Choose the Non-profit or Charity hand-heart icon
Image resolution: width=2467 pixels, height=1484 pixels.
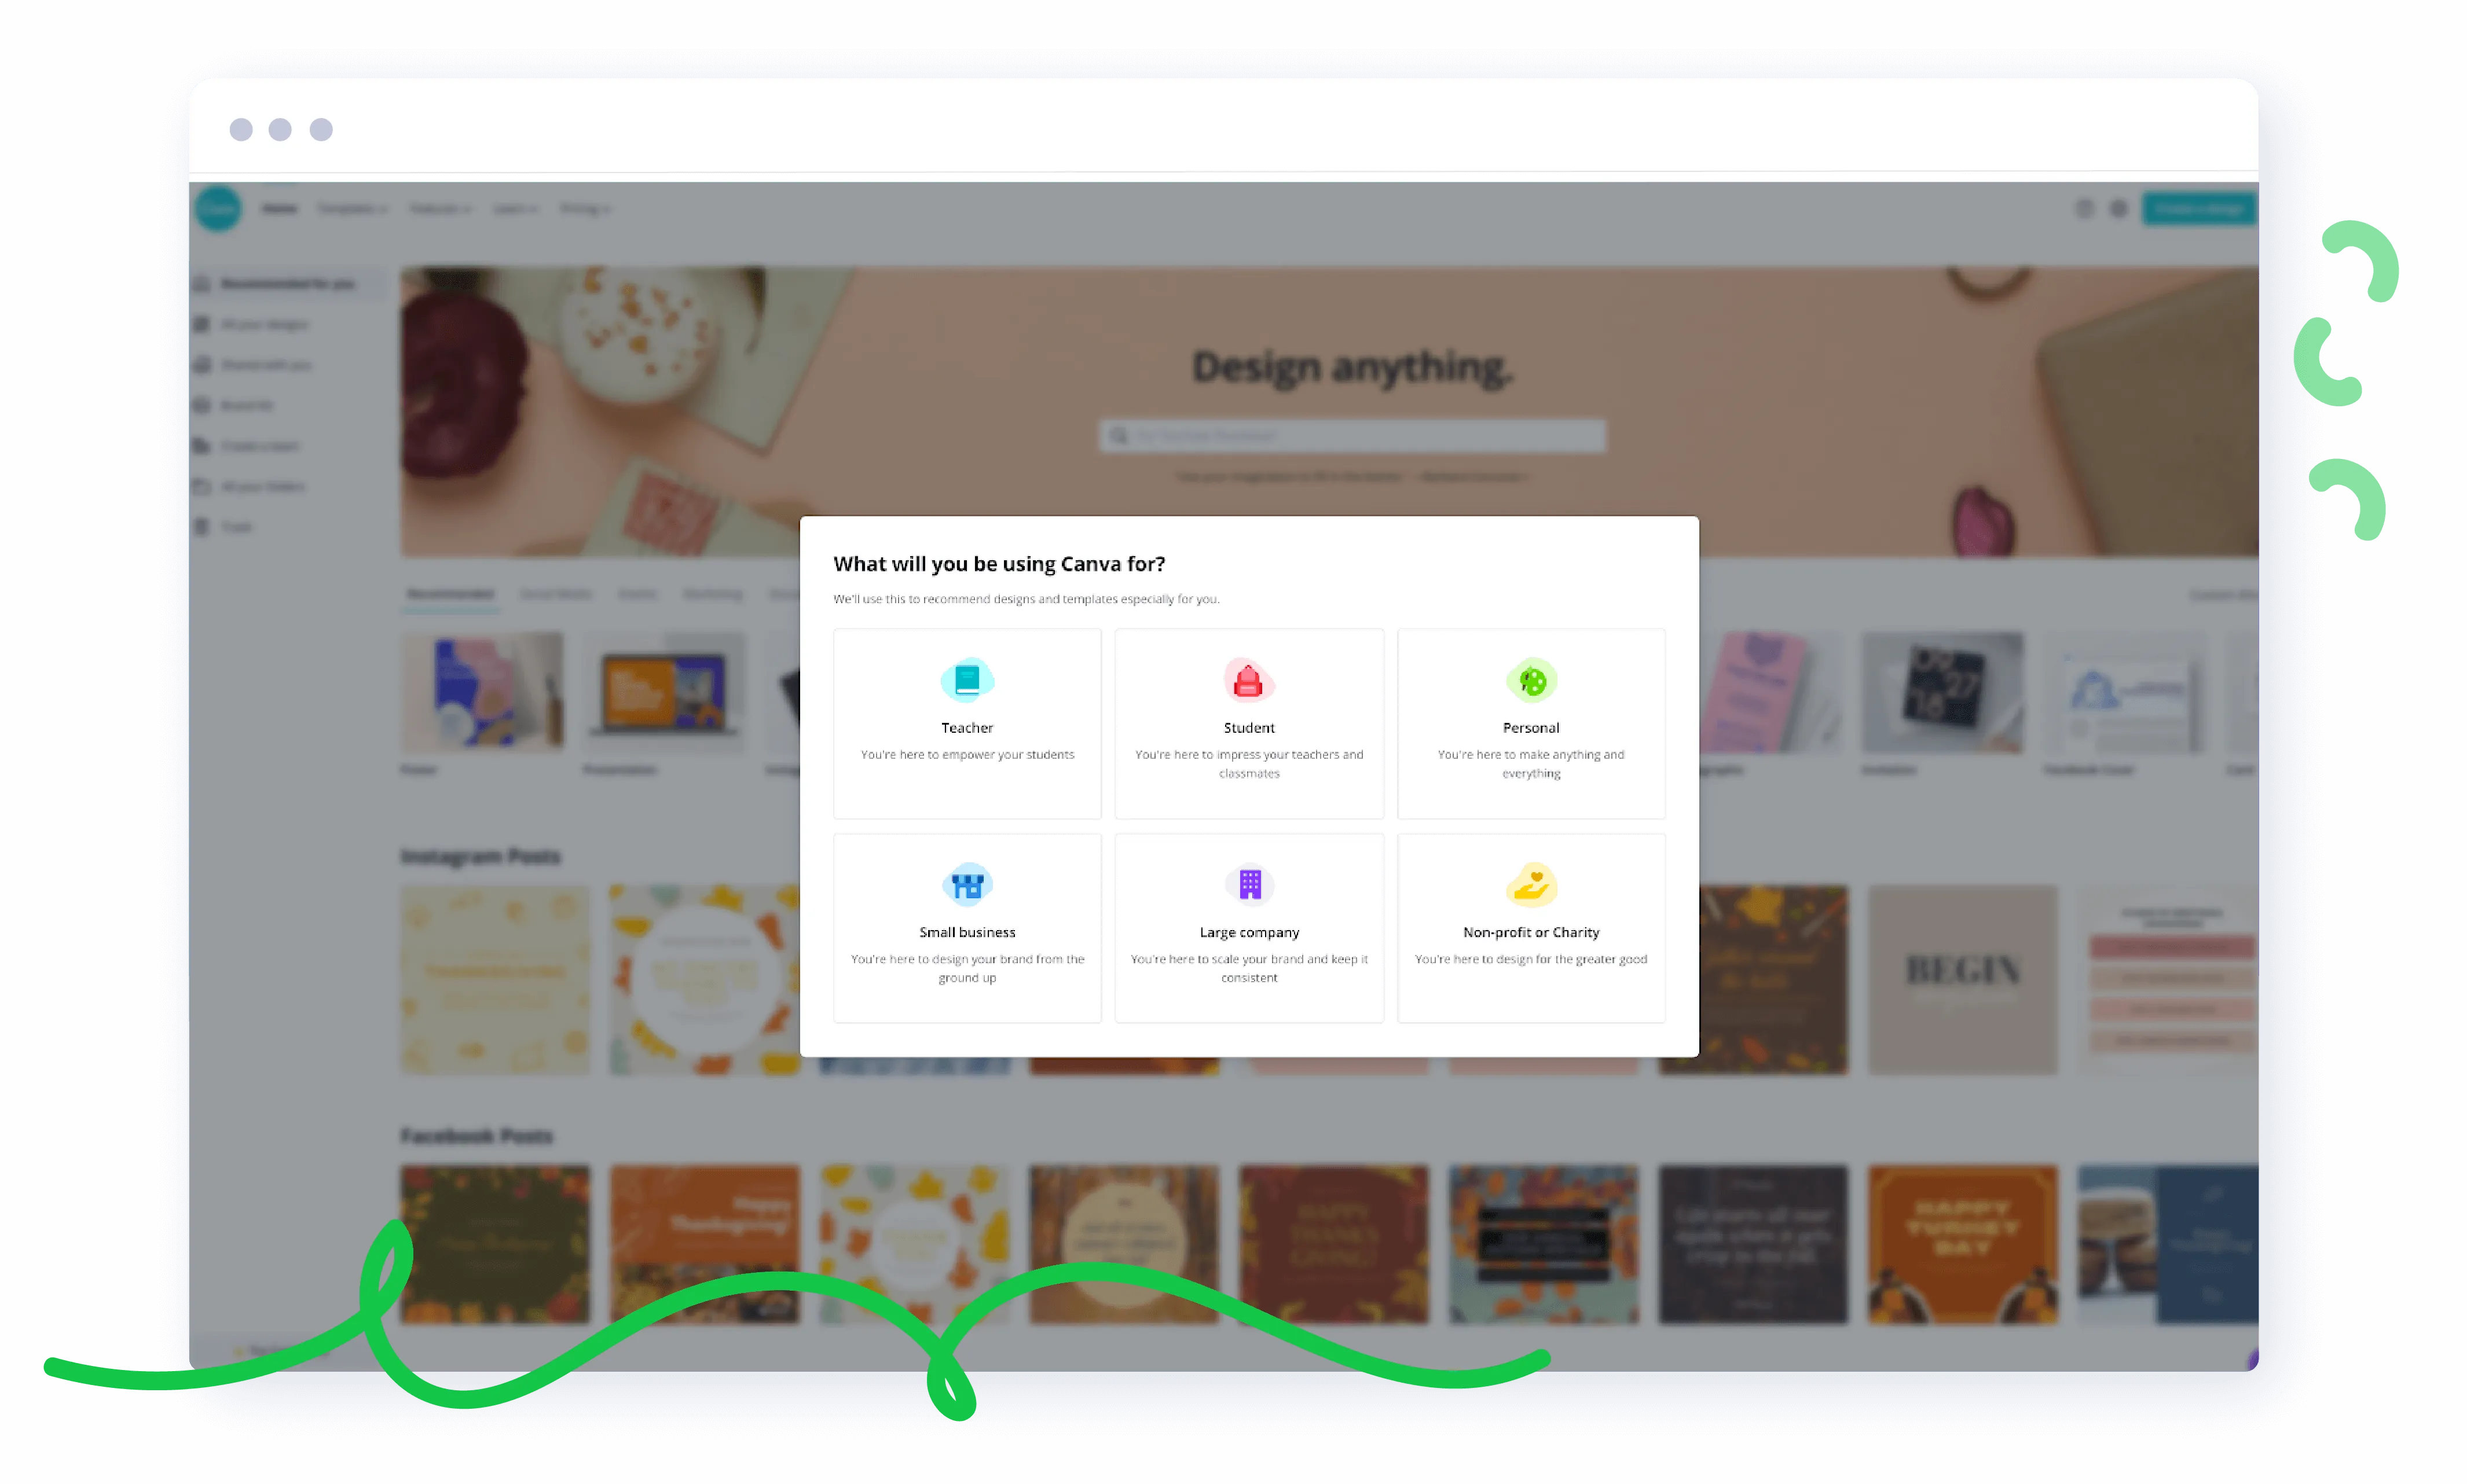1531,884
